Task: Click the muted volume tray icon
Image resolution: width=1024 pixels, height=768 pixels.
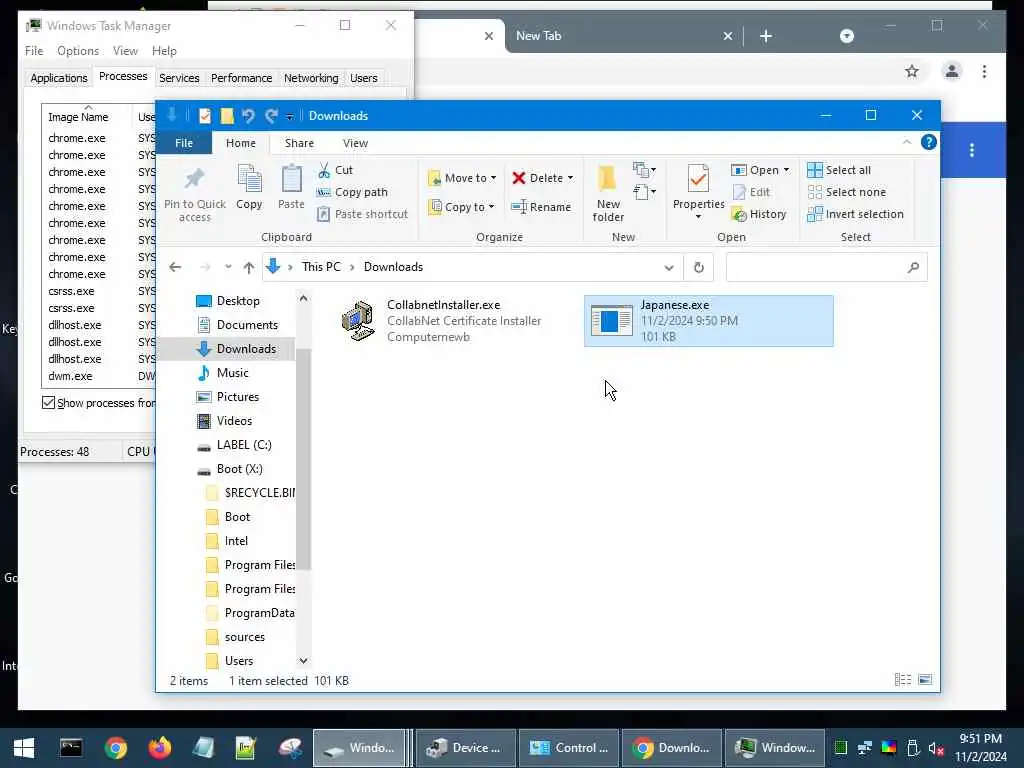Action: [x=936, y=748]
